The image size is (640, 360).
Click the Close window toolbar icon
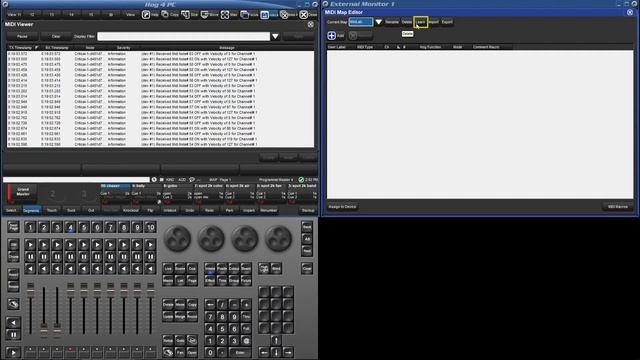[x=304, y=15]
